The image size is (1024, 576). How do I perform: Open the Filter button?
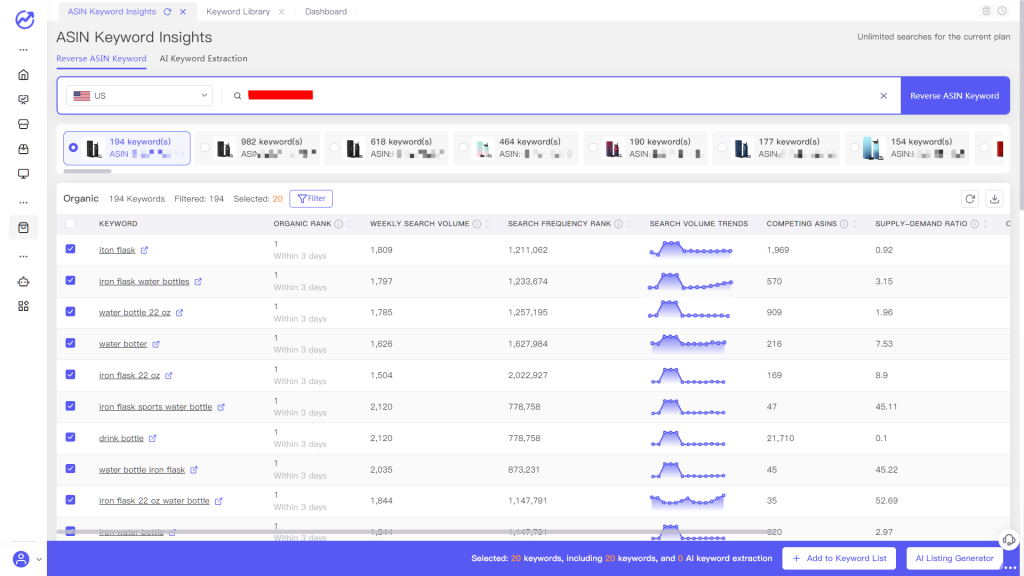pos(311,199)
